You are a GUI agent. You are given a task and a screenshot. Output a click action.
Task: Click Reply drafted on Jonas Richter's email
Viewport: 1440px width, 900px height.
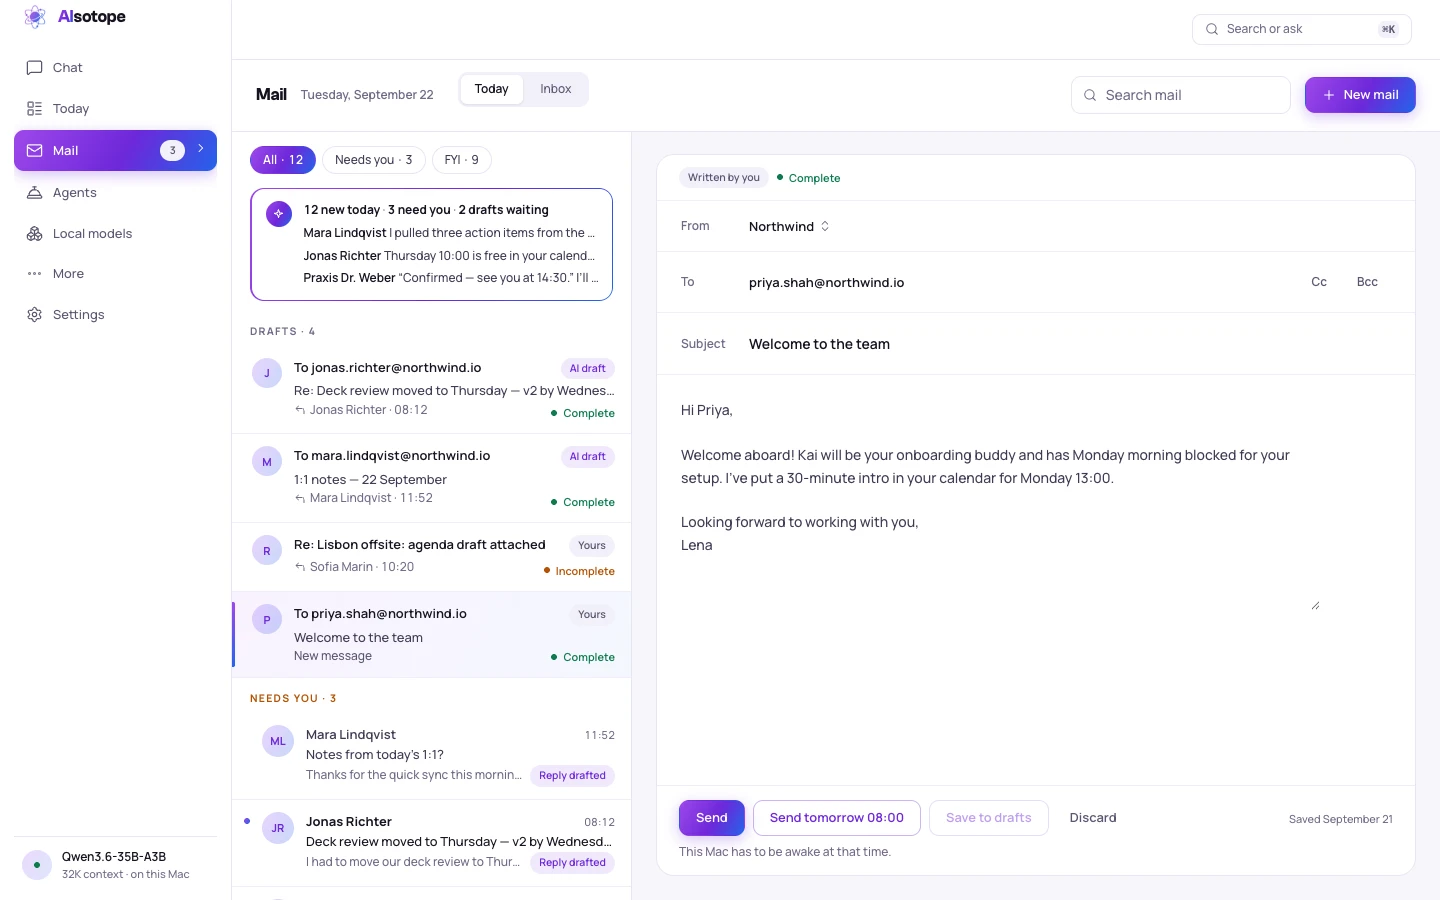click(572, 863)
